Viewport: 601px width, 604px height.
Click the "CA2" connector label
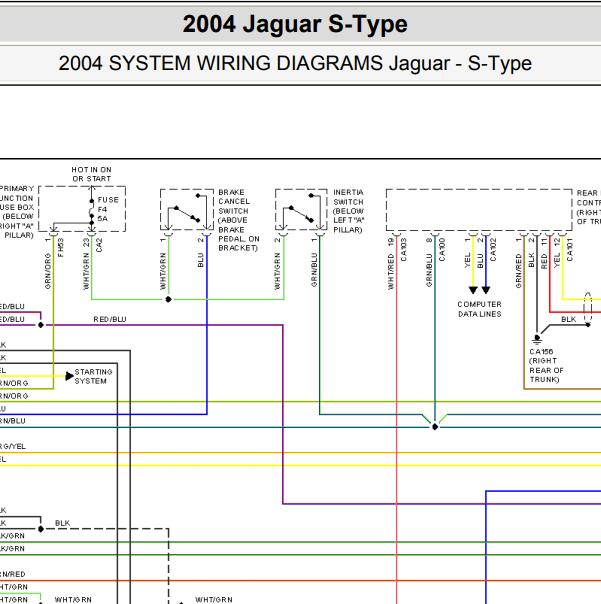point(99,245)
